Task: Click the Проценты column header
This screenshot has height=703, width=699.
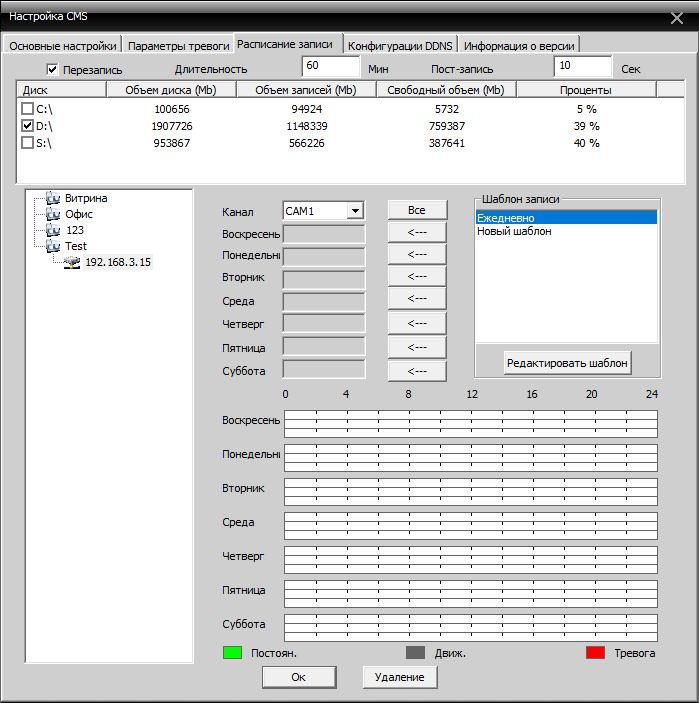Action: pyautogui.click(x=586, y=90)
